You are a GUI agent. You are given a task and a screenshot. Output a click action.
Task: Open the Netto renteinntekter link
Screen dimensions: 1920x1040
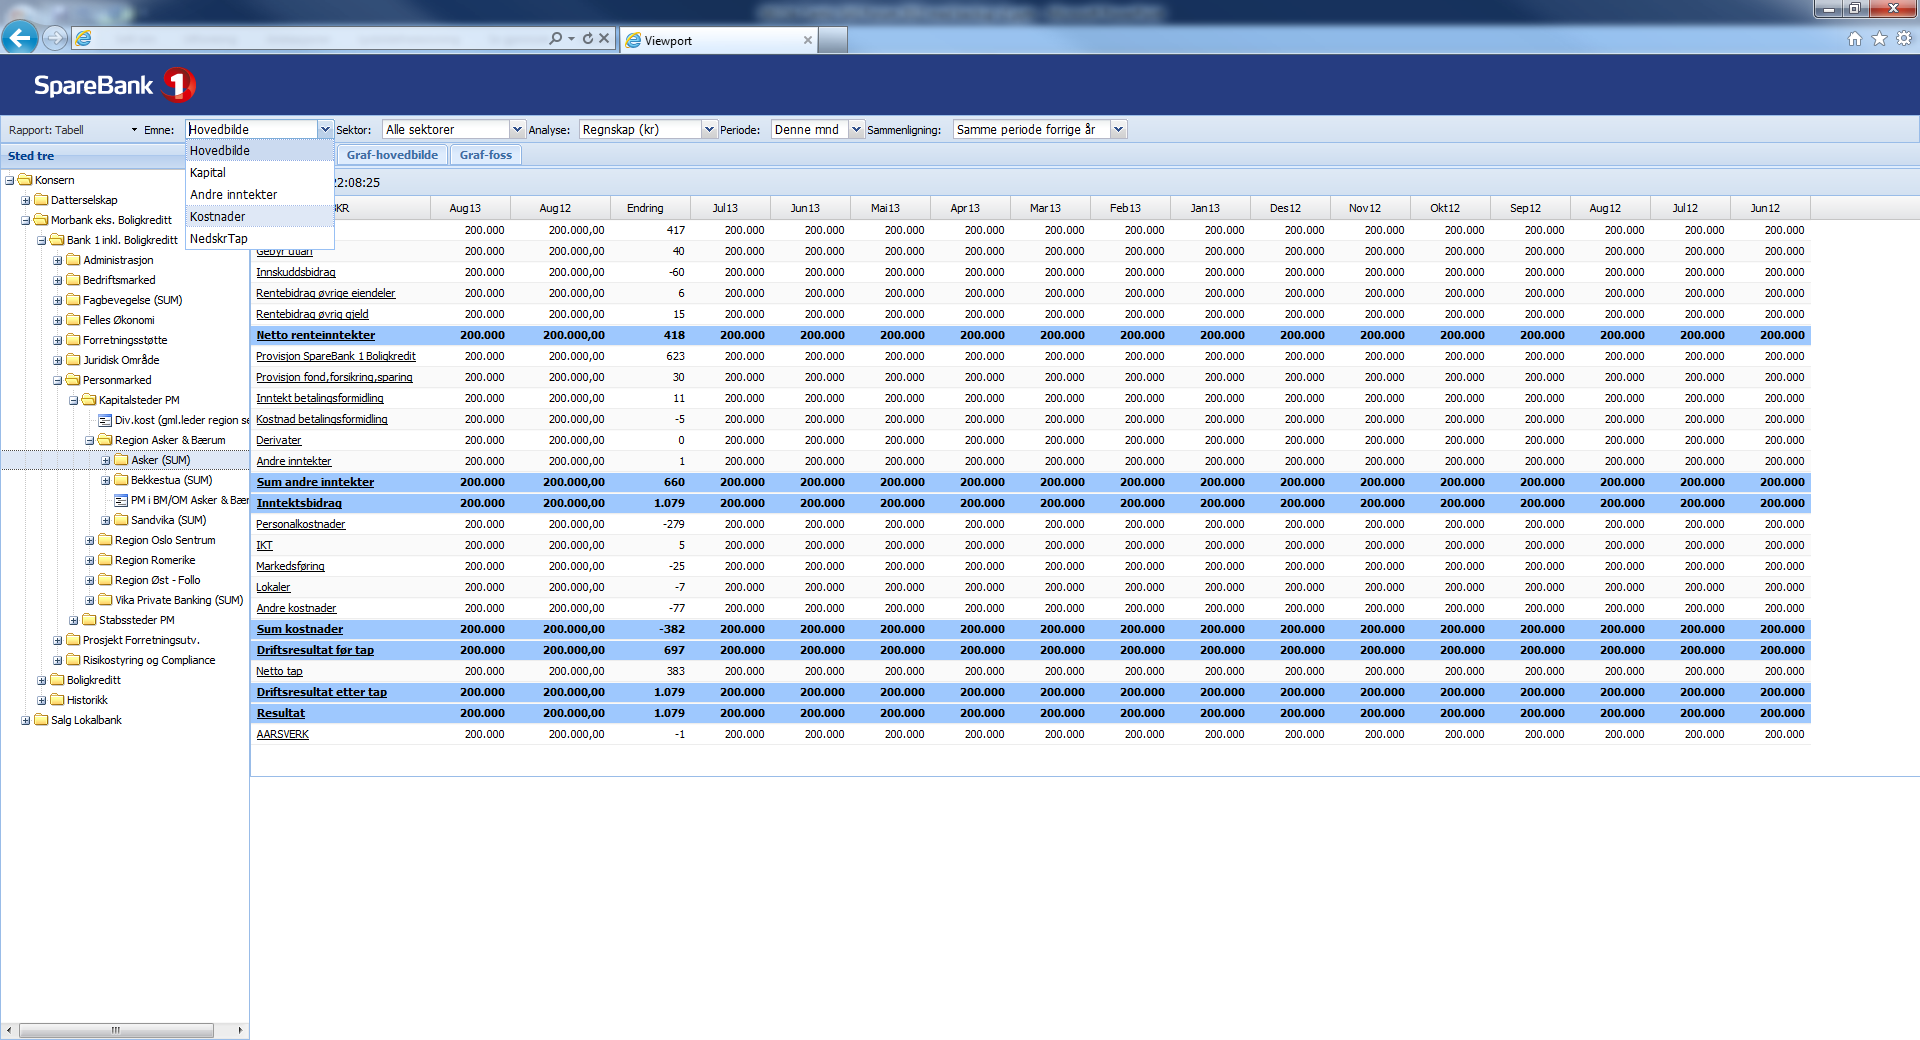(316, 335)
